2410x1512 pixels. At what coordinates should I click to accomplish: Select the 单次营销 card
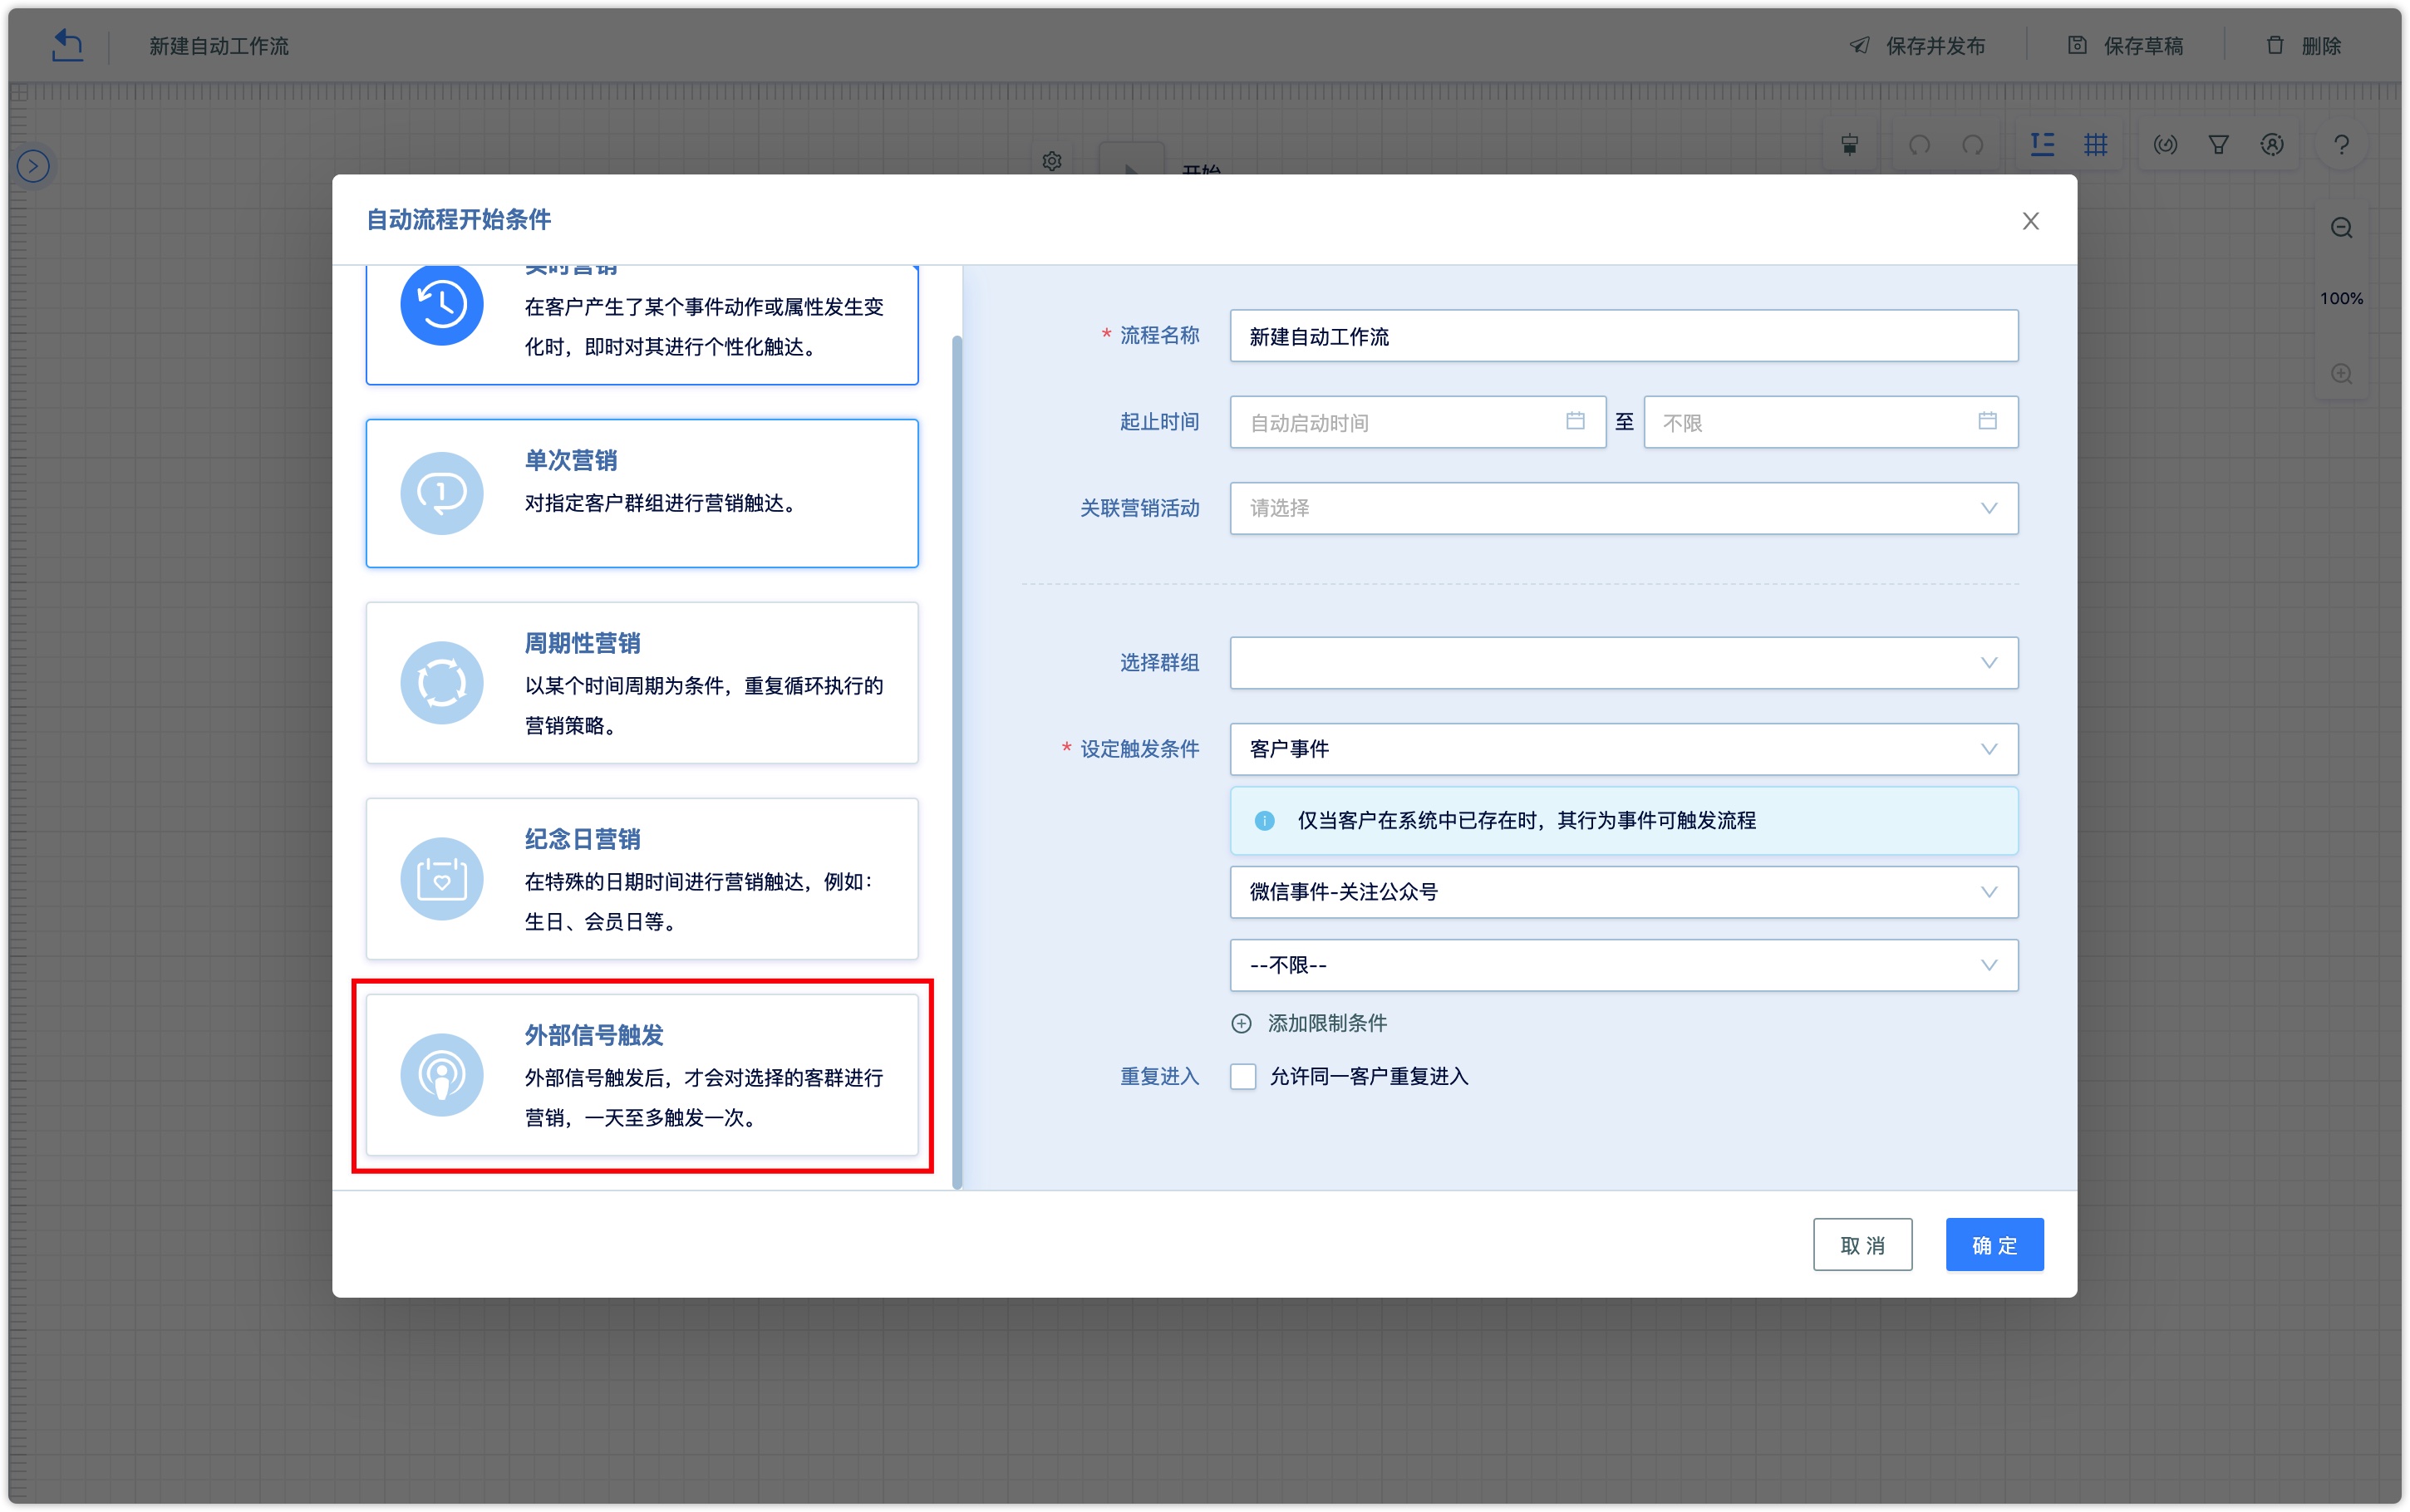[642, 493]
